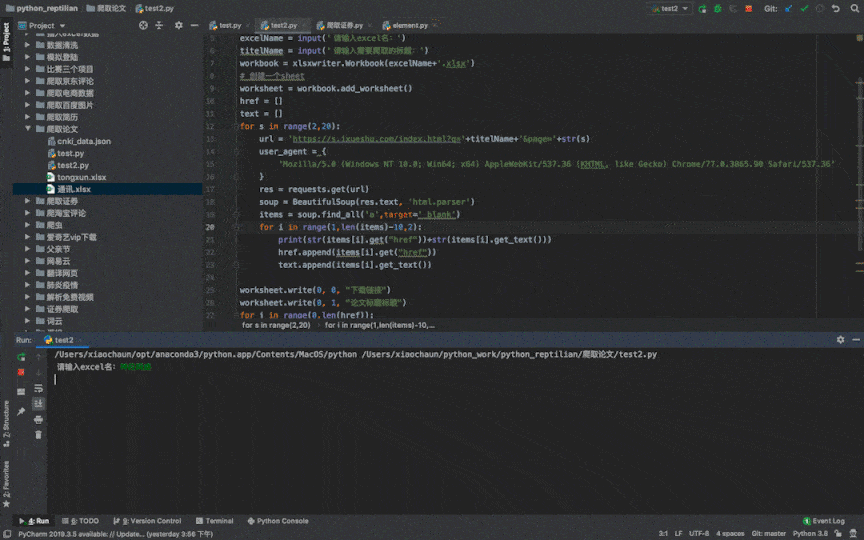This screenshot has width=864, height=540.
Task: Print the run console output
Action: 38,419
